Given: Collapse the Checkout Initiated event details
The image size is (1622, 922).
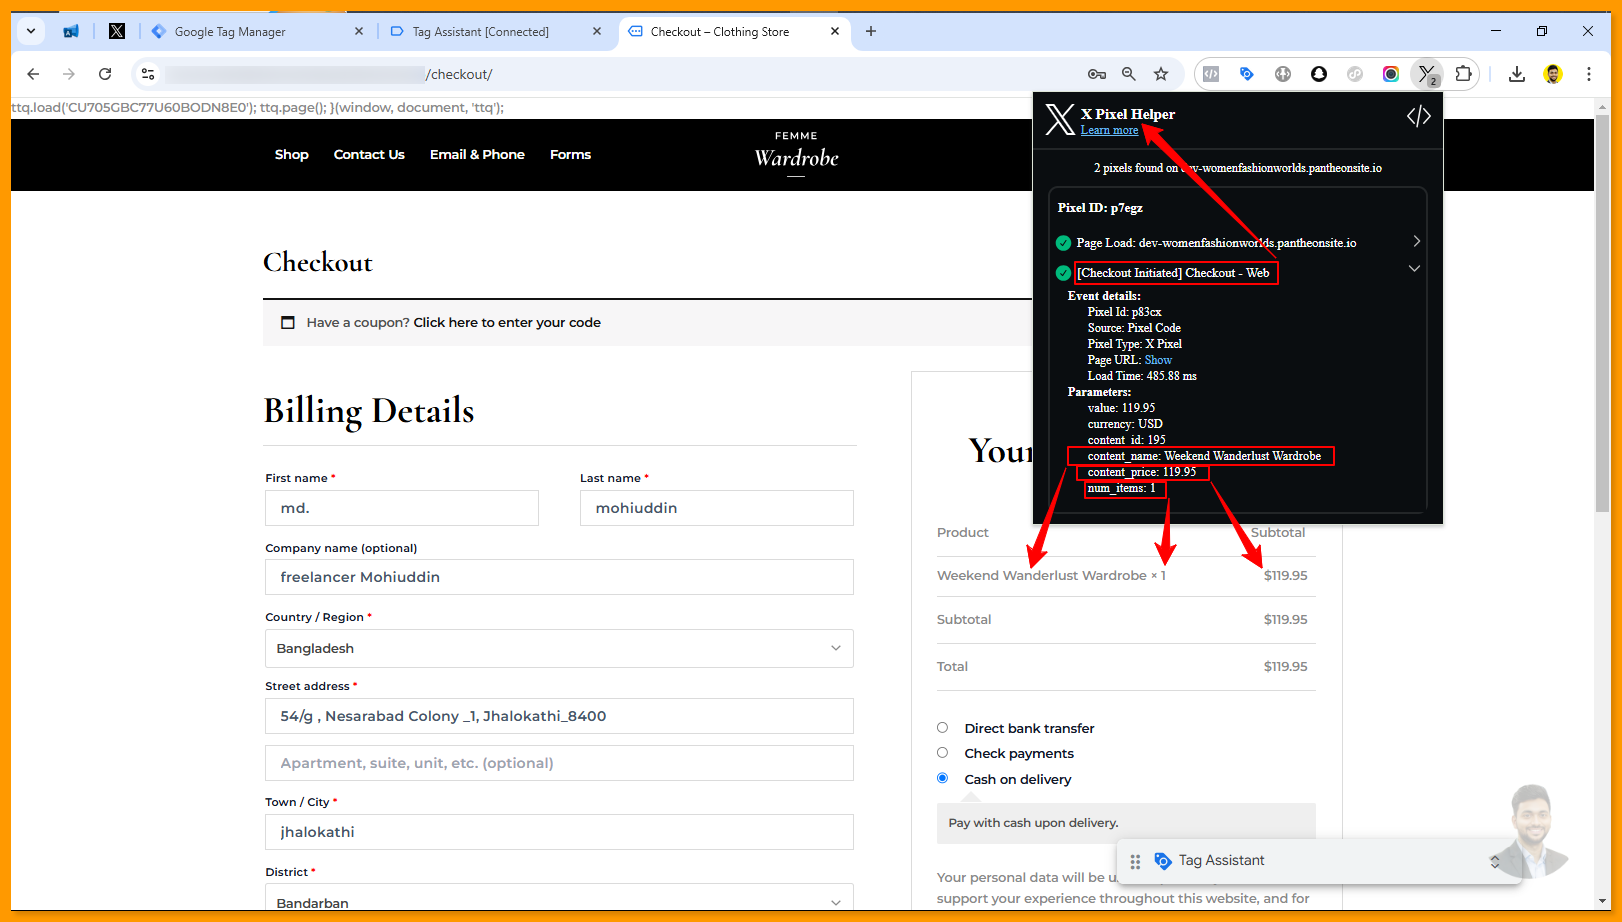Looking at the screenshot, I should [x=1414, y=269].
